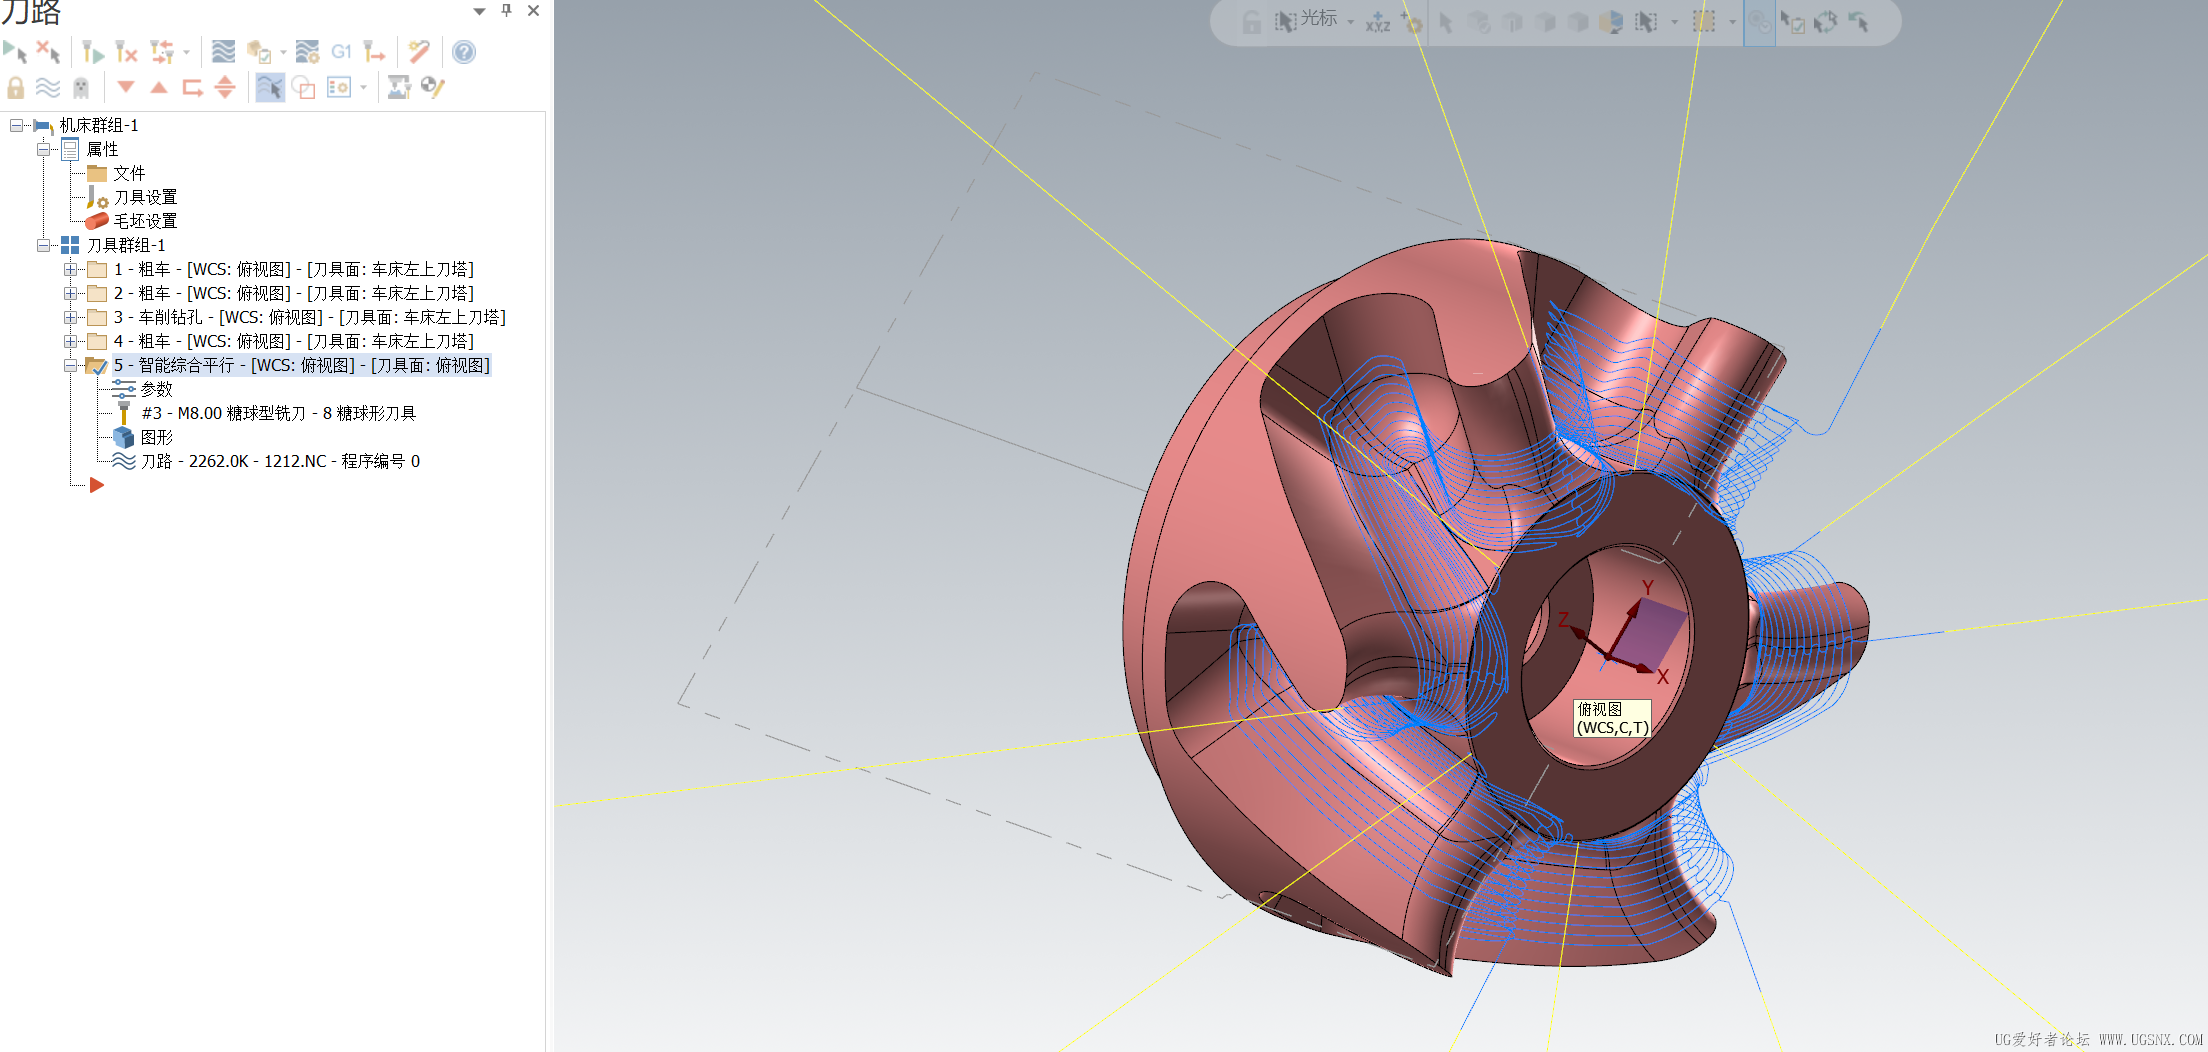
Task: Toggle selection bar lock icon
Action: coord(1251,22)
